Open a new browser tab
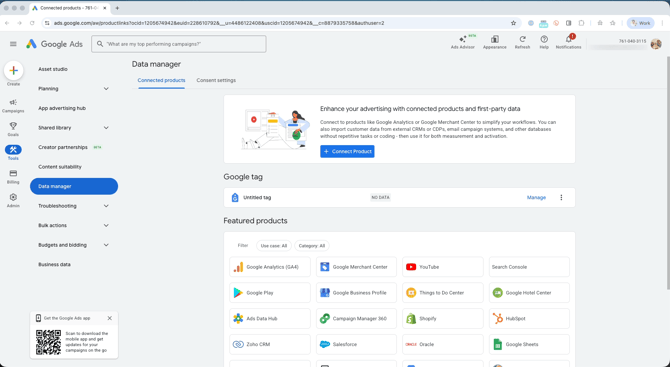The width and height of the screenshot is (670, 367). [x=117, y=8]
